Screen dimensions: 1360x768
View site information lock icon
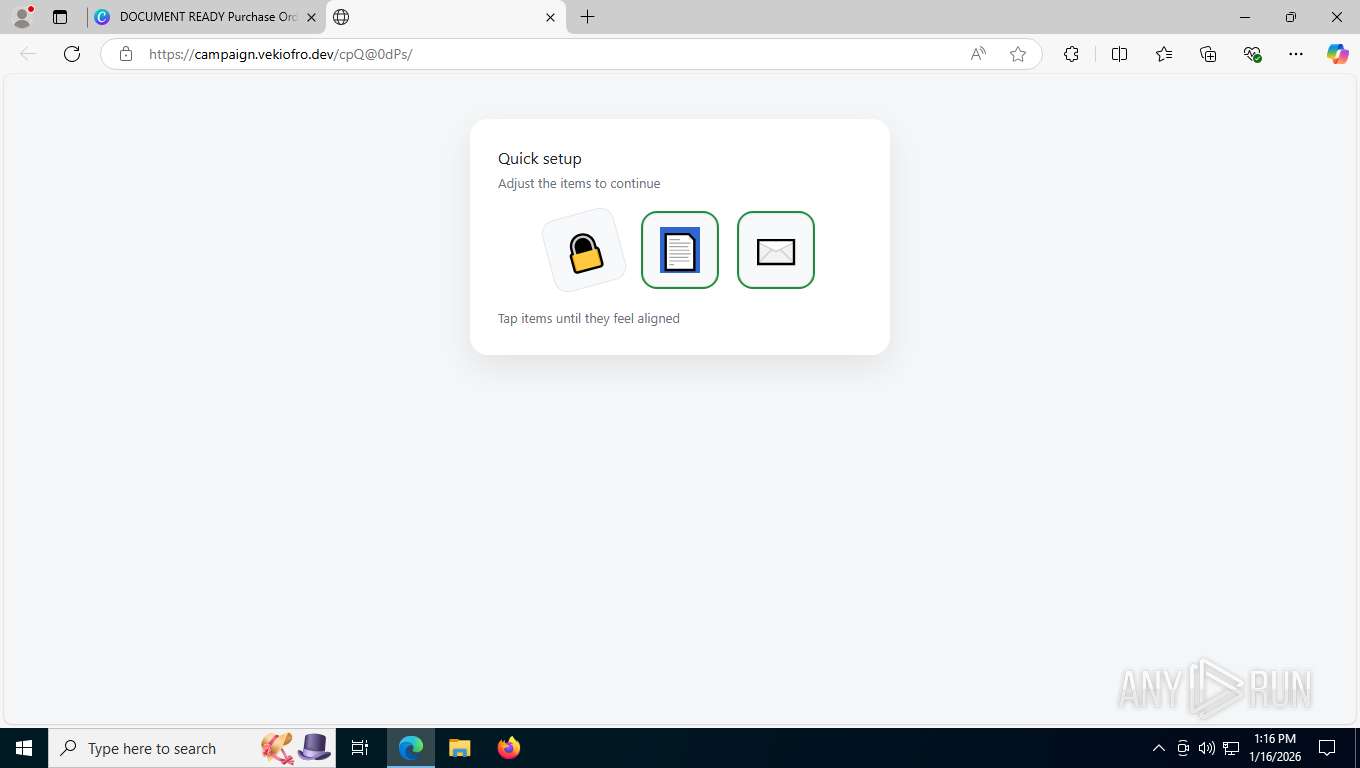click(x=126, y=54)
